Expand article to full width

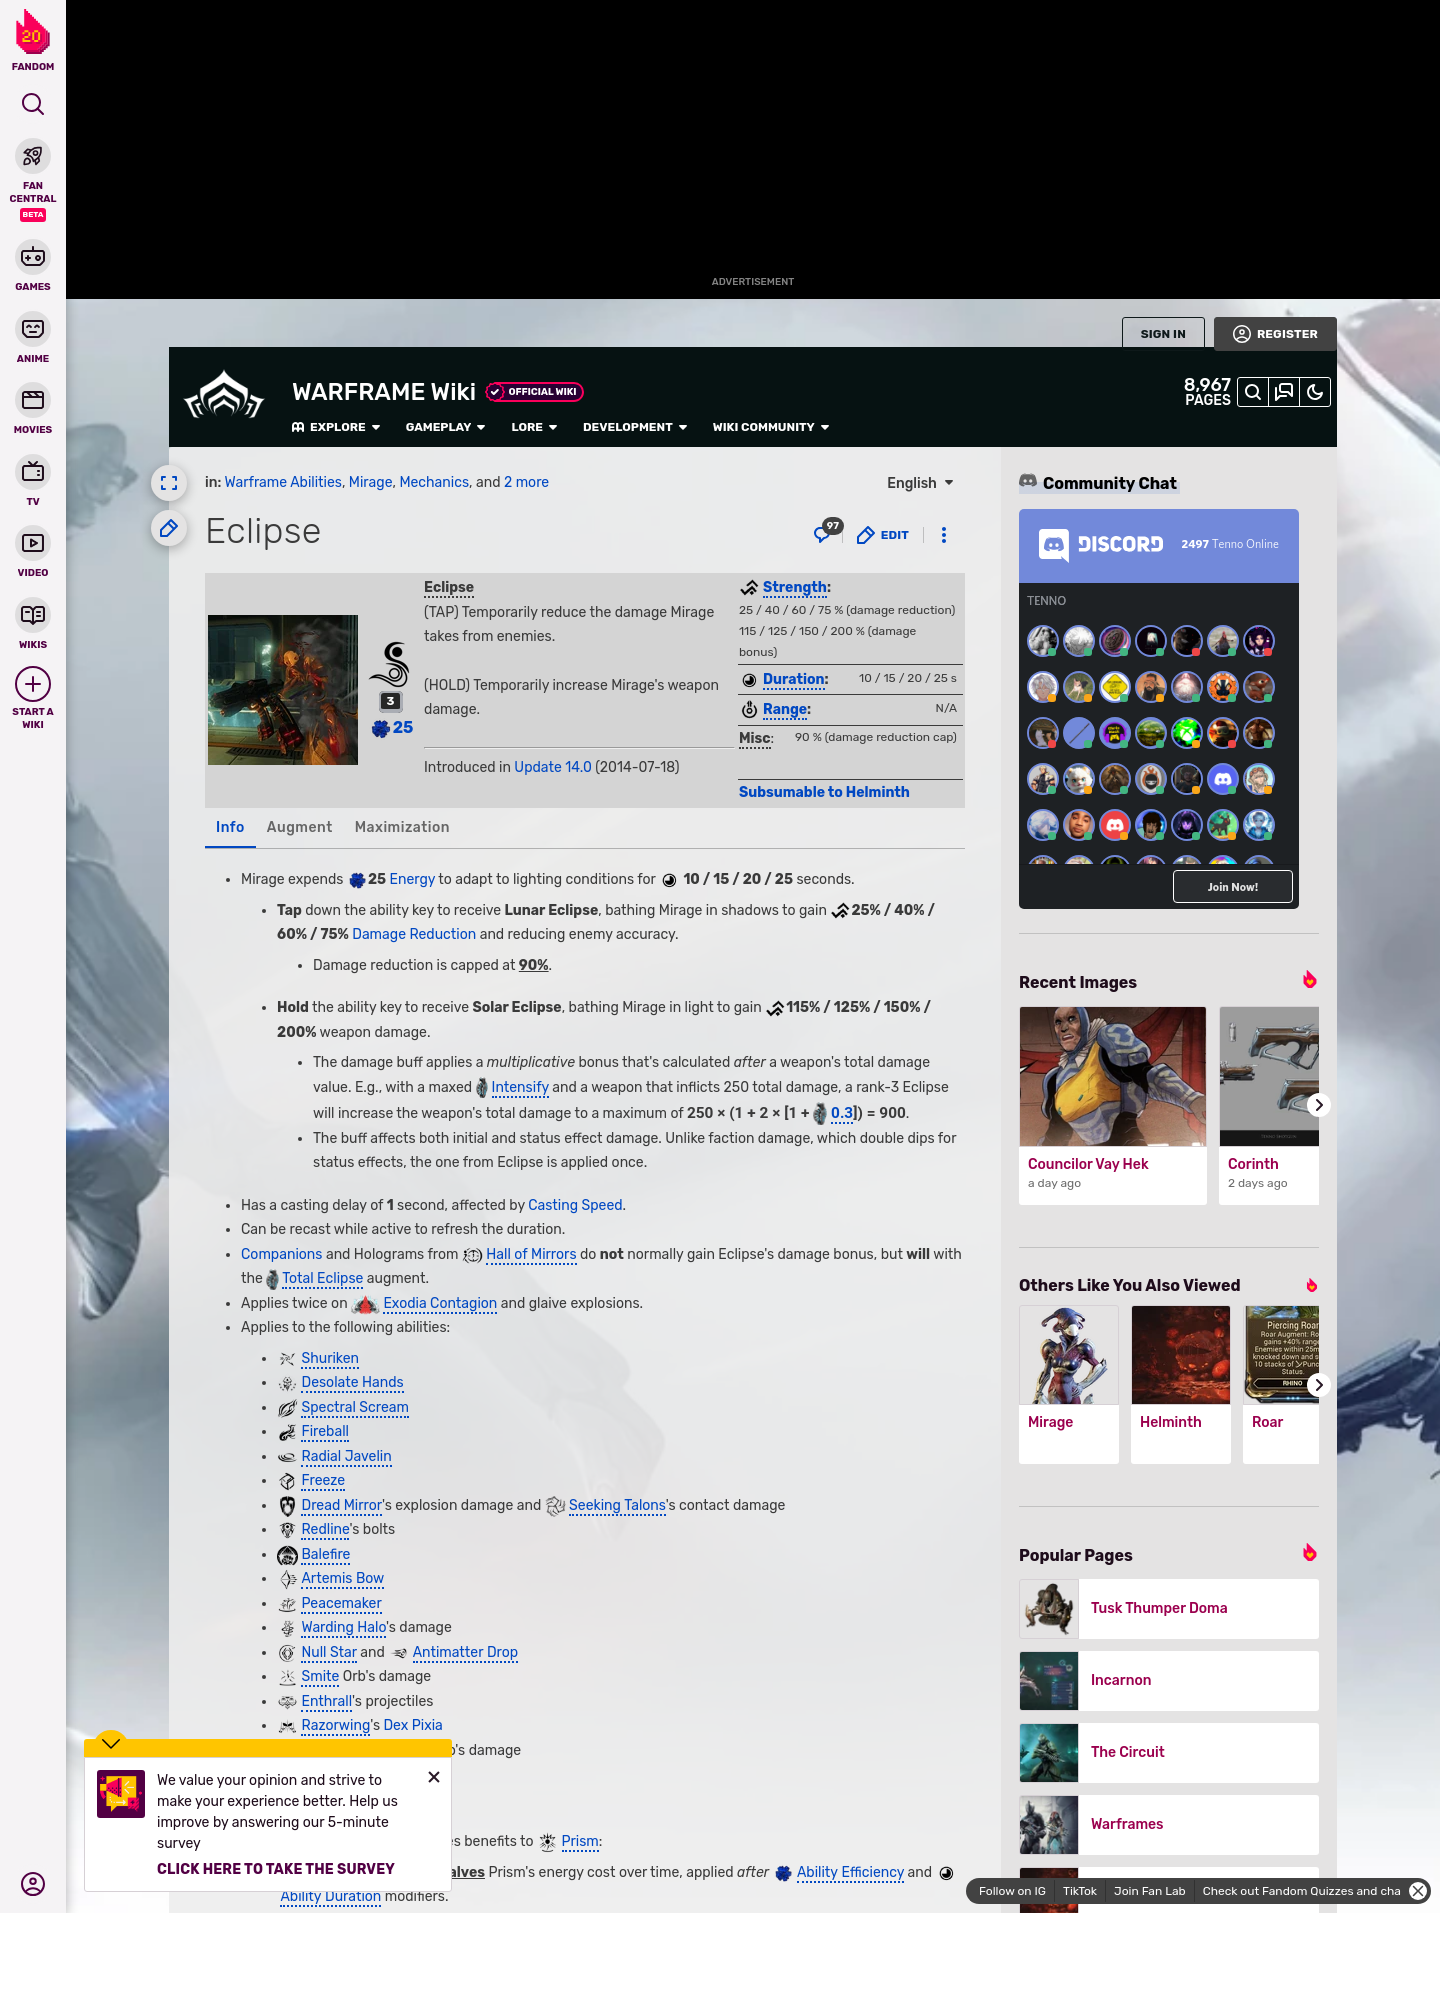click(169, 483)
